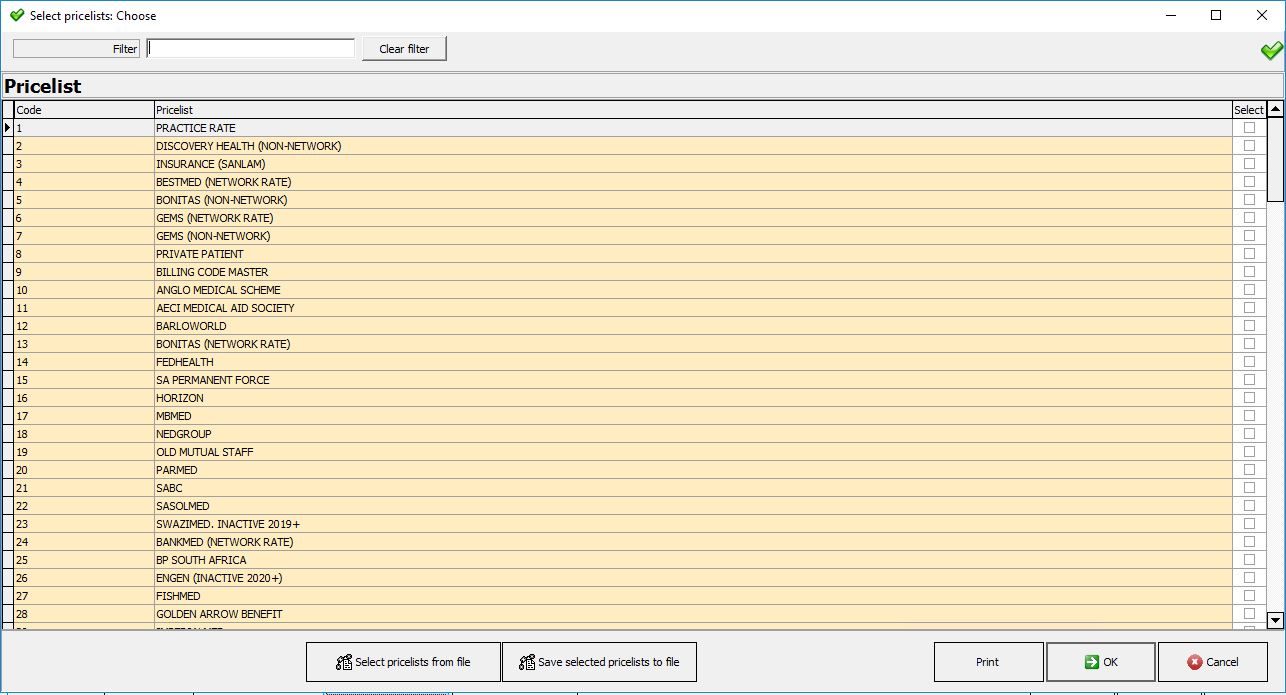Click code cell 12 for BARLOWORLD
Viewport: 1286px width, 695px height.
pyautogui.click(x=84, y=326)
